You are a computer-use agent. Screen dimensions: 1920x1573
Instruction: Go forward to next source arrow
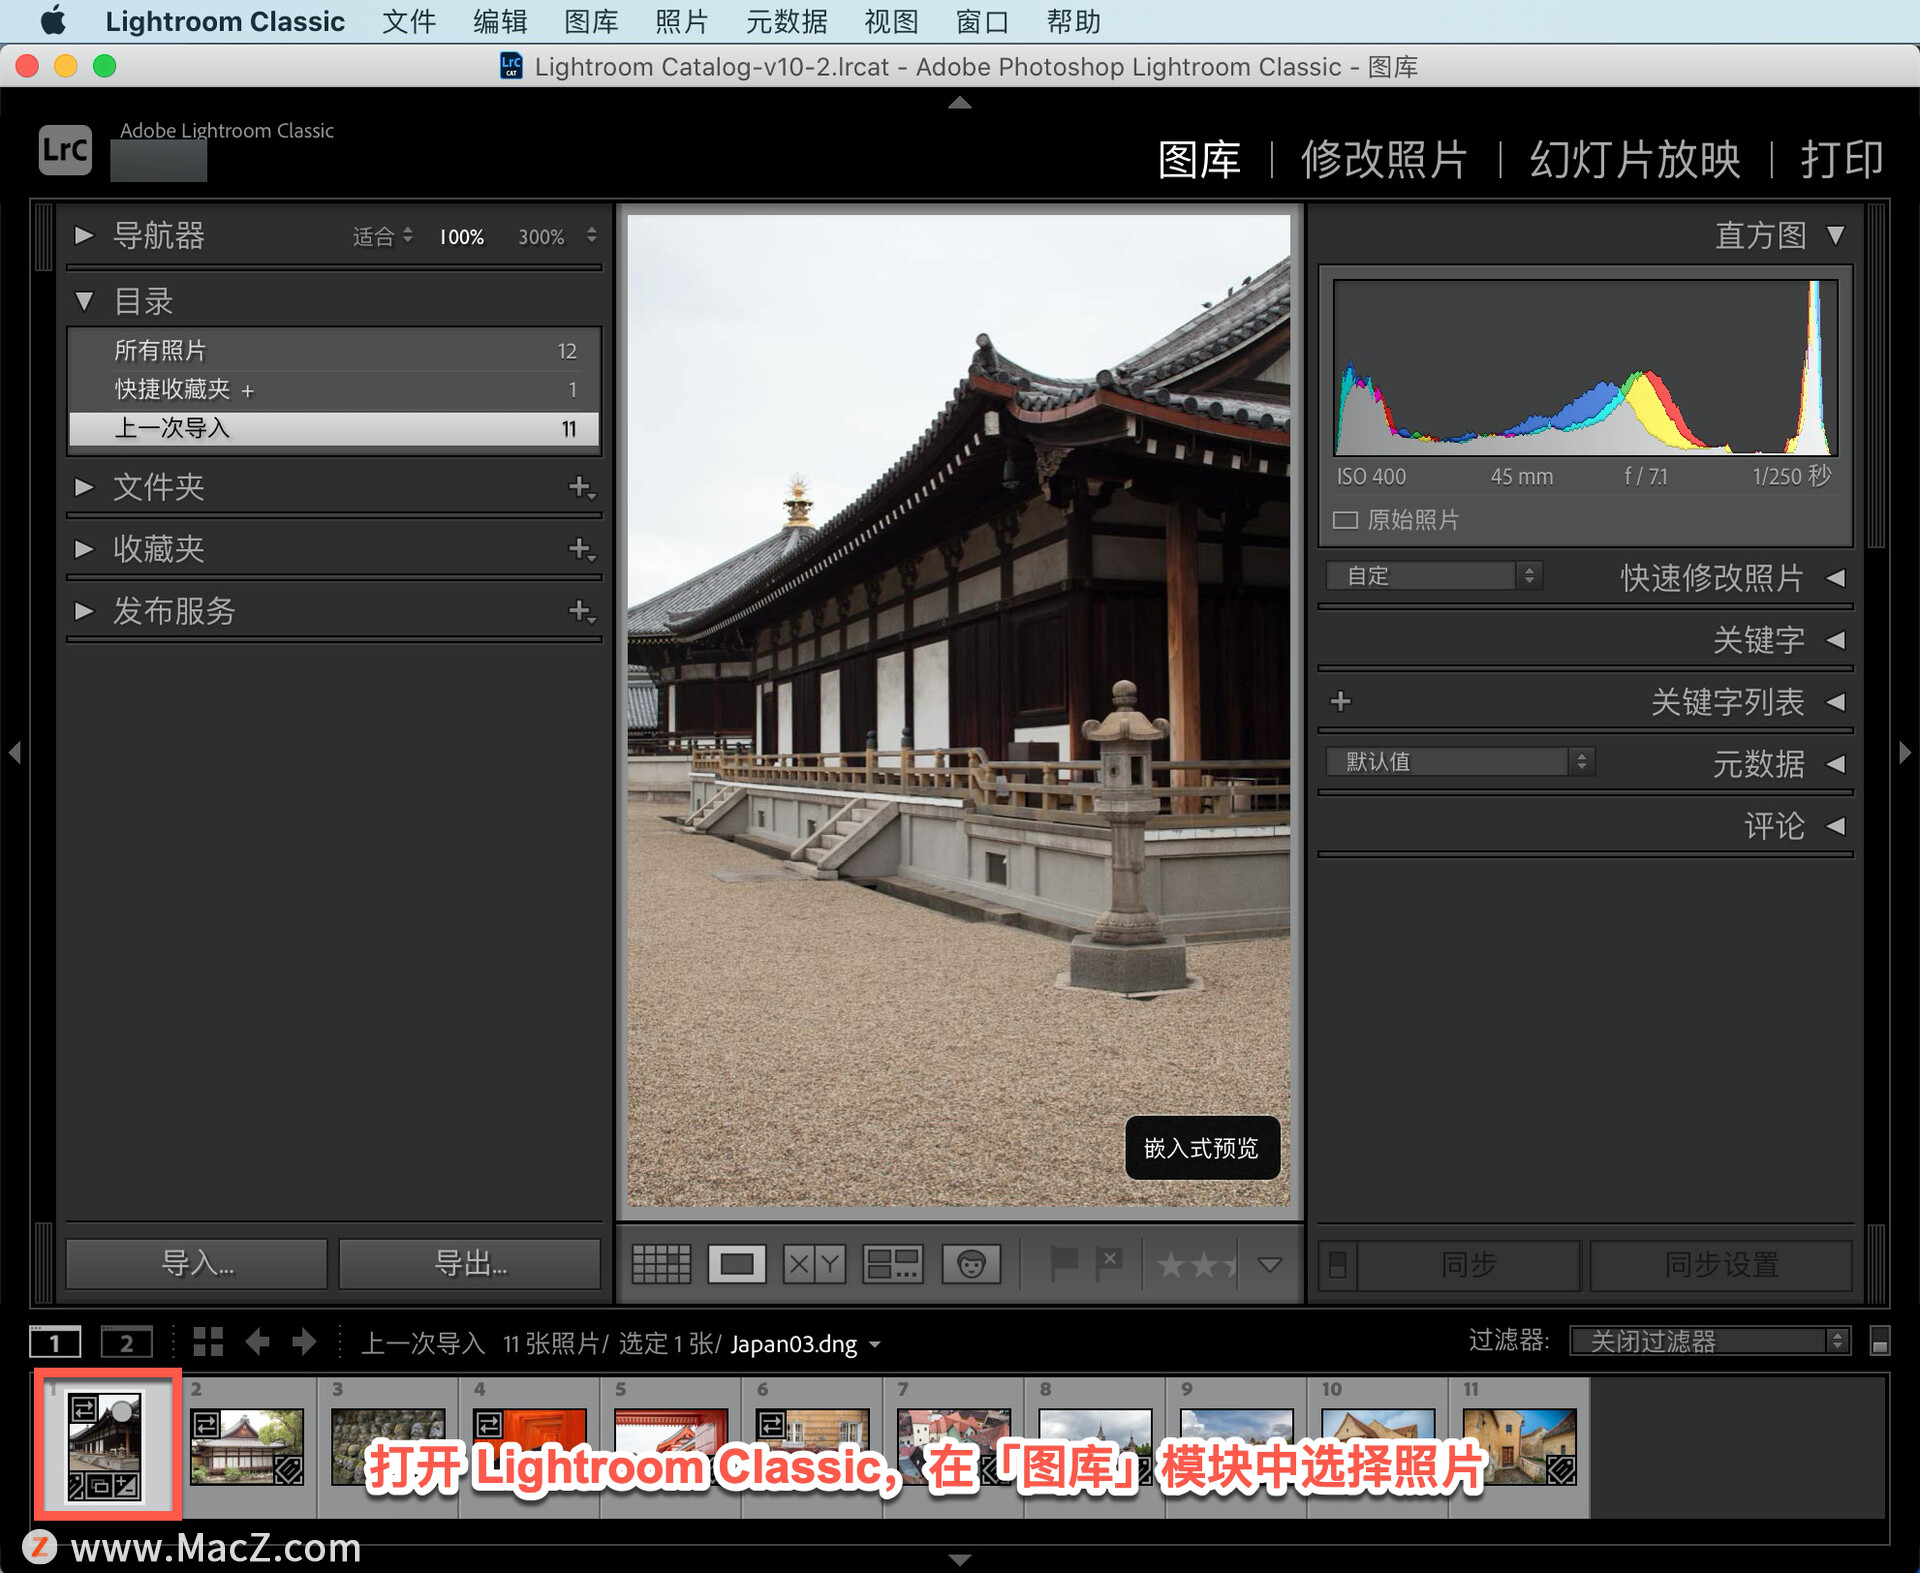tap(304, 1342)
